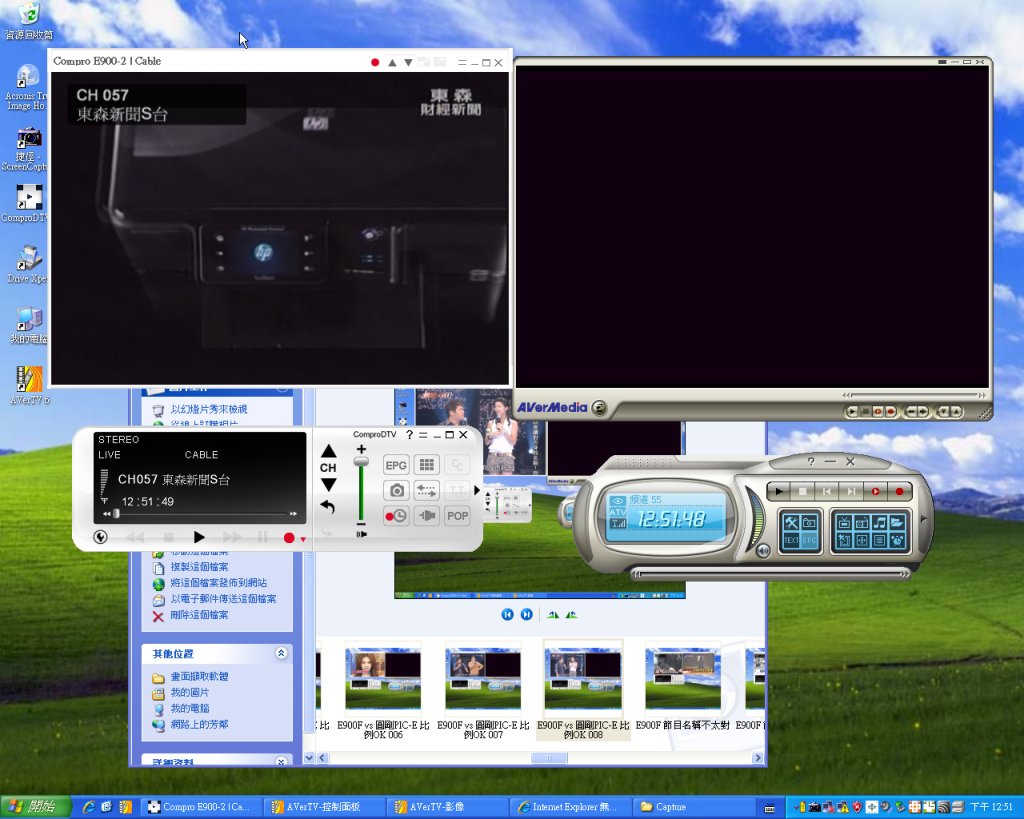The image size is (1024, 819).
Task: Go to previous image in filmstrip viewer
Action: 507,615
